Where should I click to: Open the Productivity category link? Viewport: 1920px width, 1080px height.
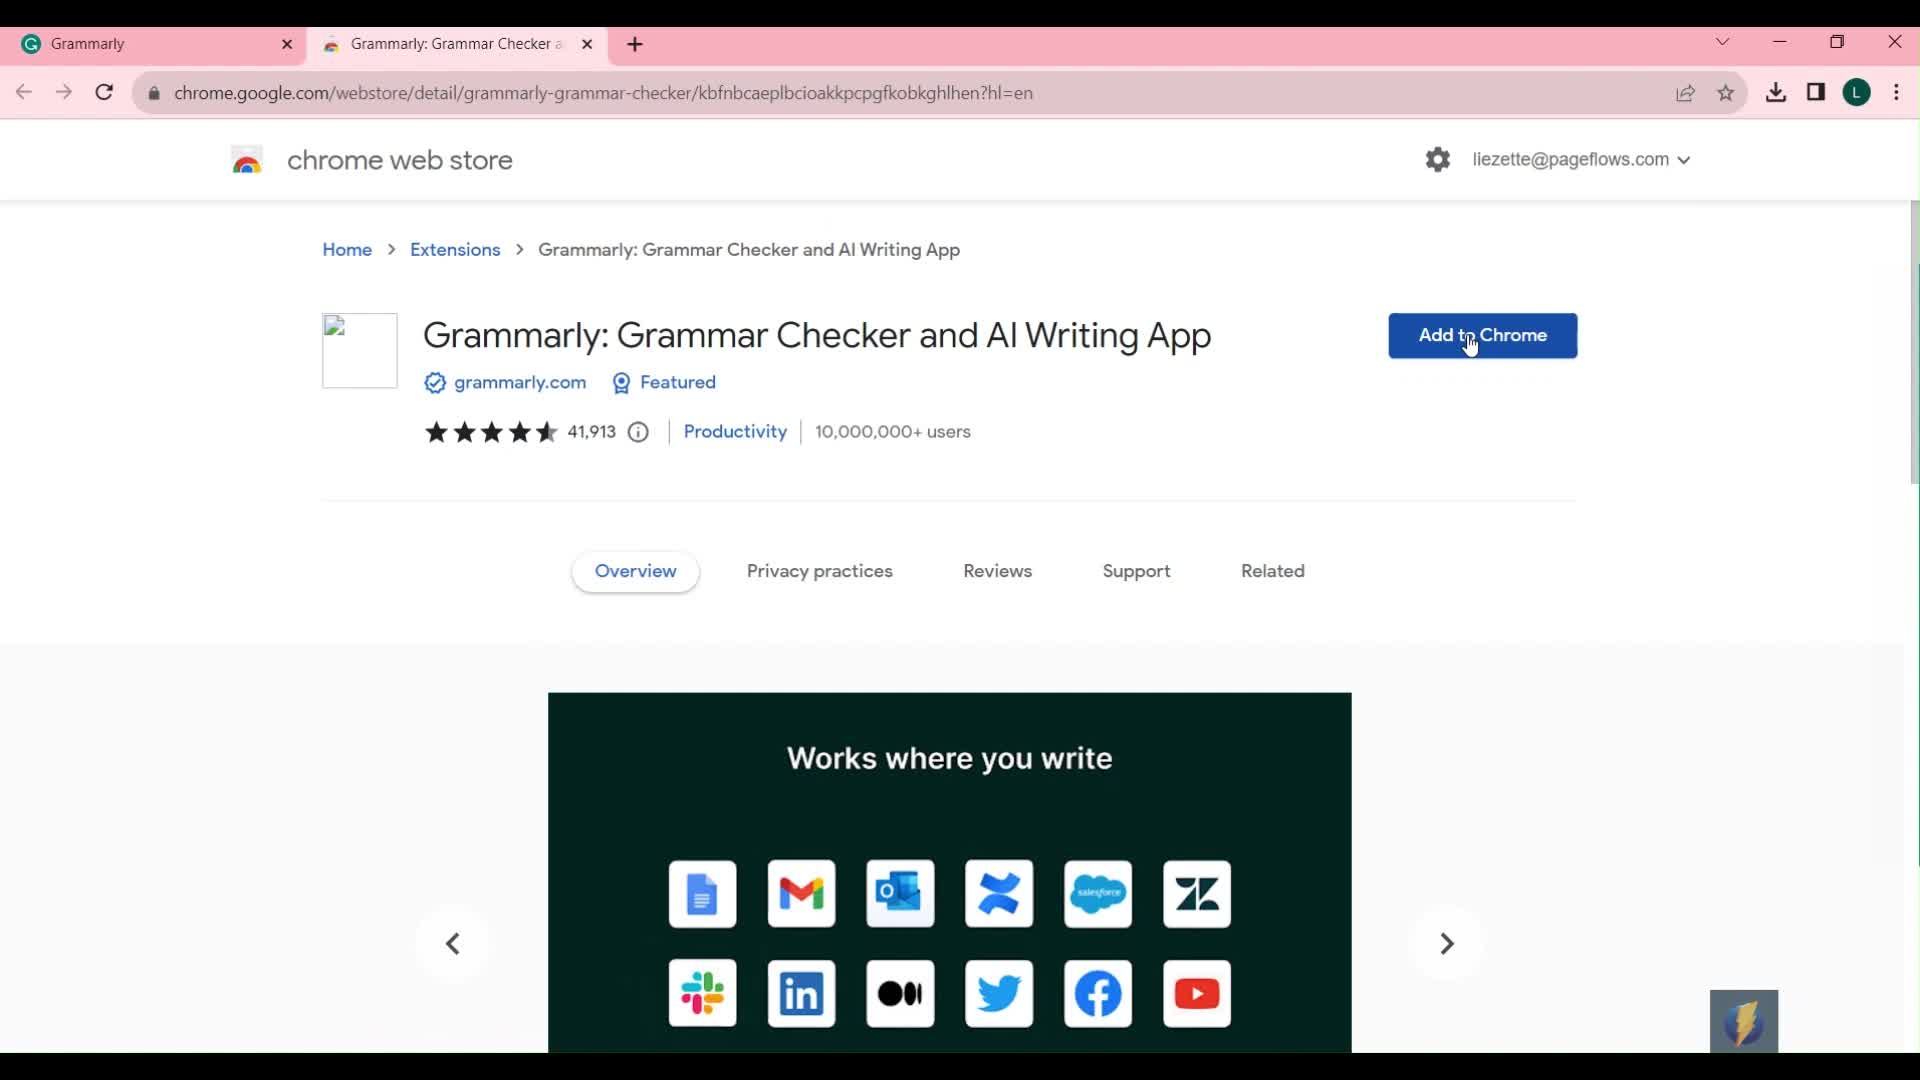pyautogui.click(x=735, y=432)
